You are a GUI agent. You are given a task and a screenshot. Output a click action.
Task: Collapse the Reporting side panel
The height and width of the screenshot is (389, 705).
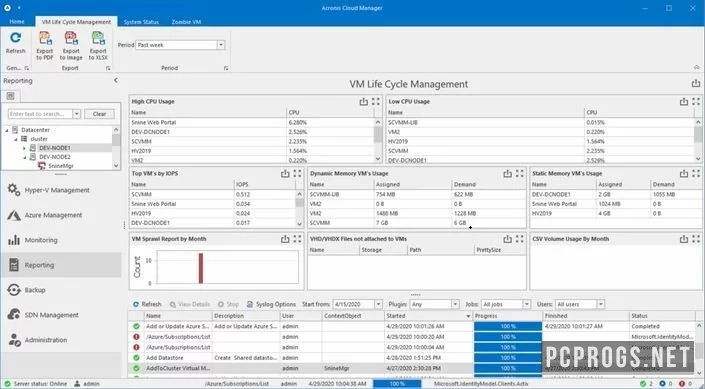pos(116,80)
